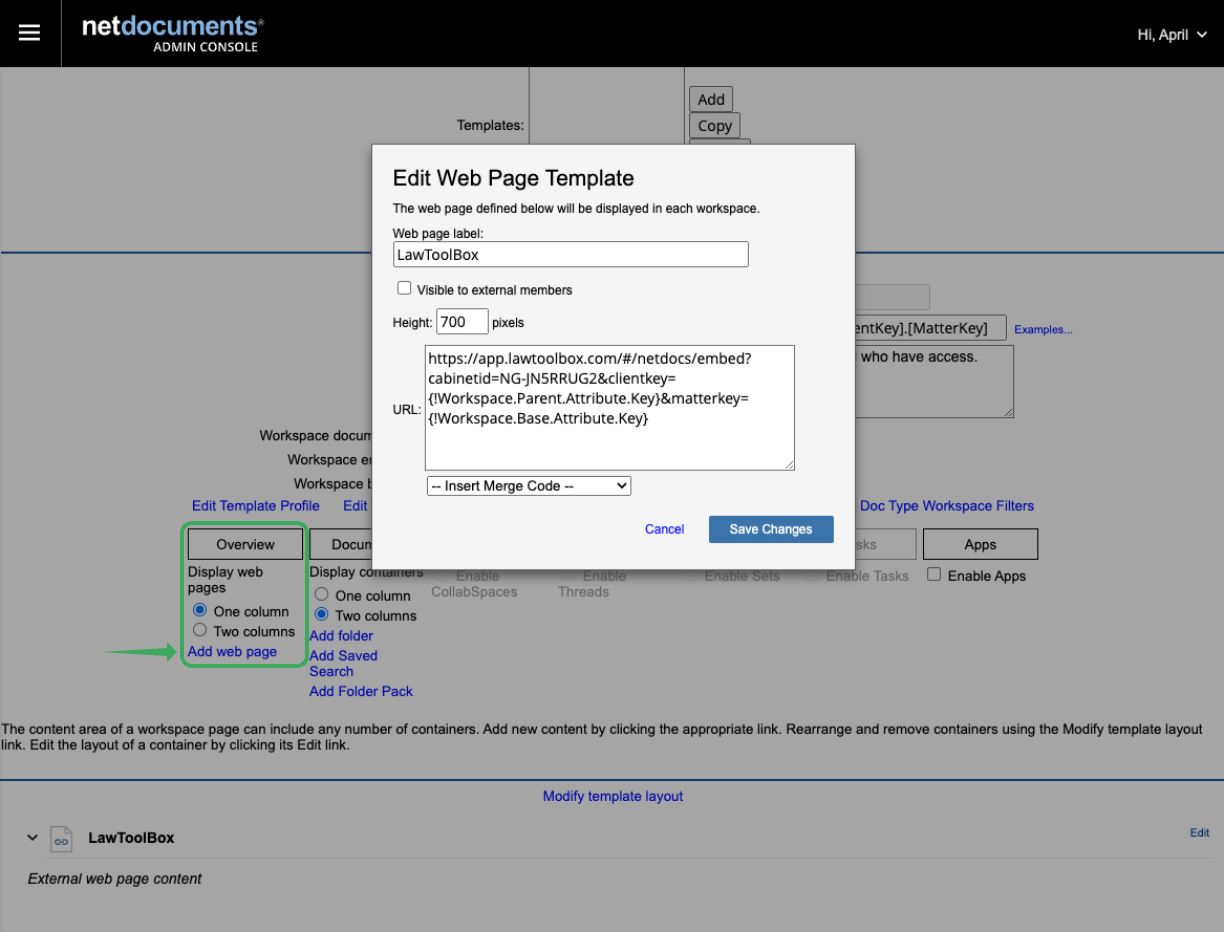This screenshot has height=932, width=1224.
Task: Select One column for web pages
Action: (x=200, y=610)
